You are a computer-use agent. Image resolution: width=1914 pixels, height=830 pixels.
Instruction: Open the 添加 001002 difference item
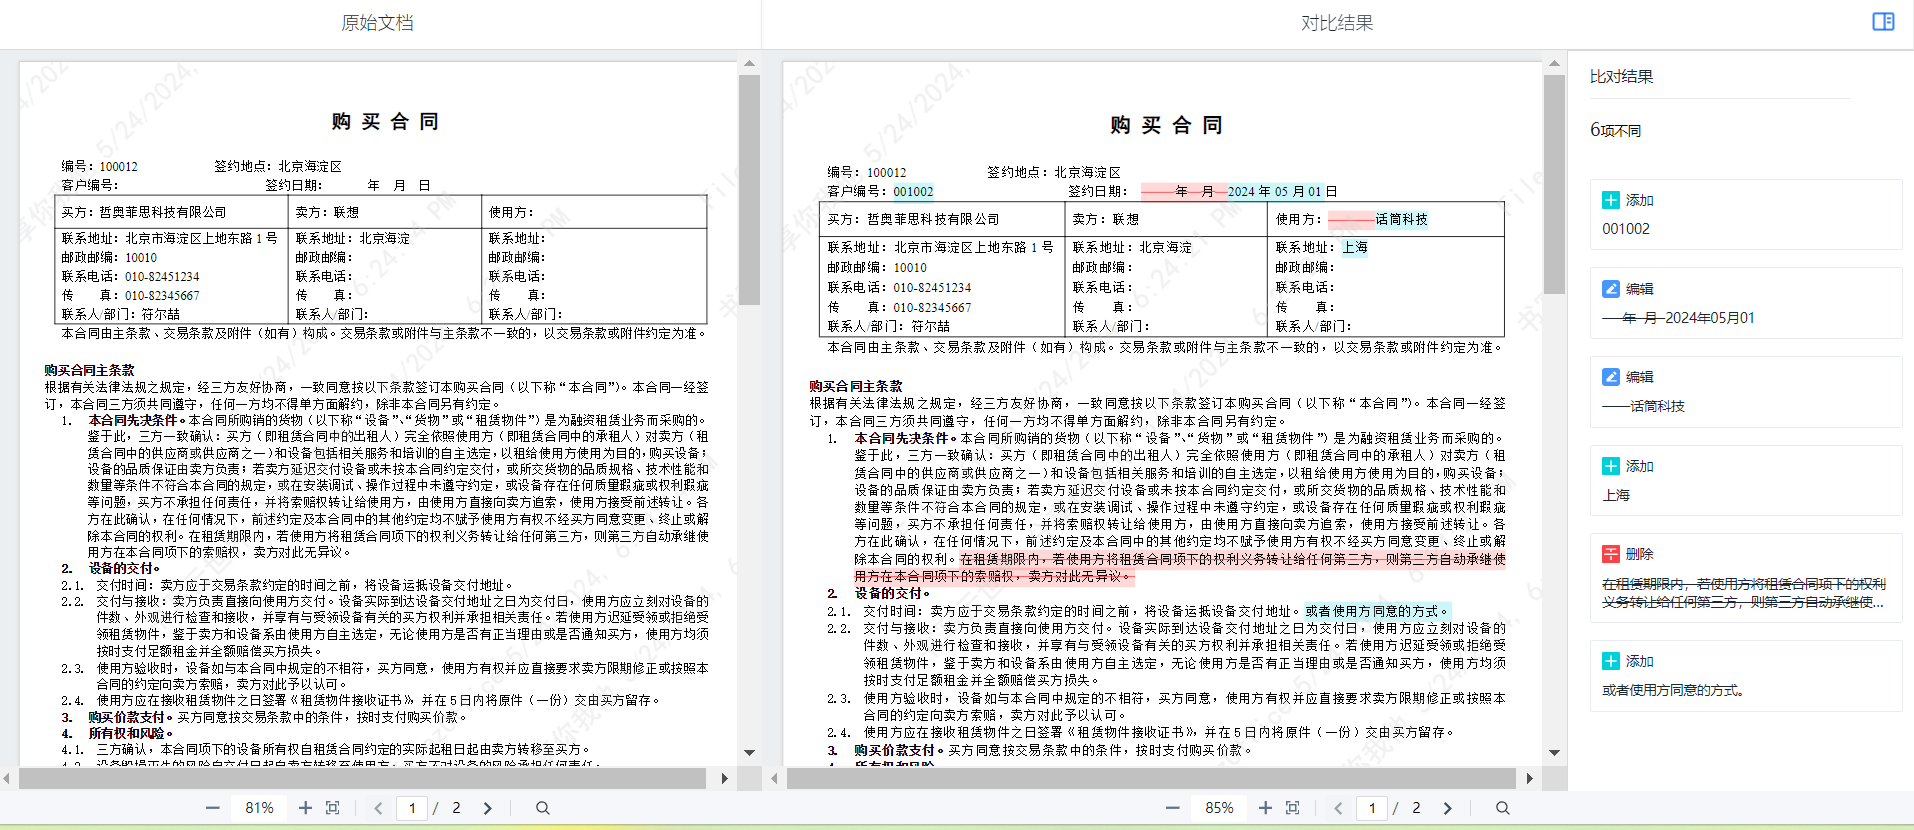(1745, 214)
